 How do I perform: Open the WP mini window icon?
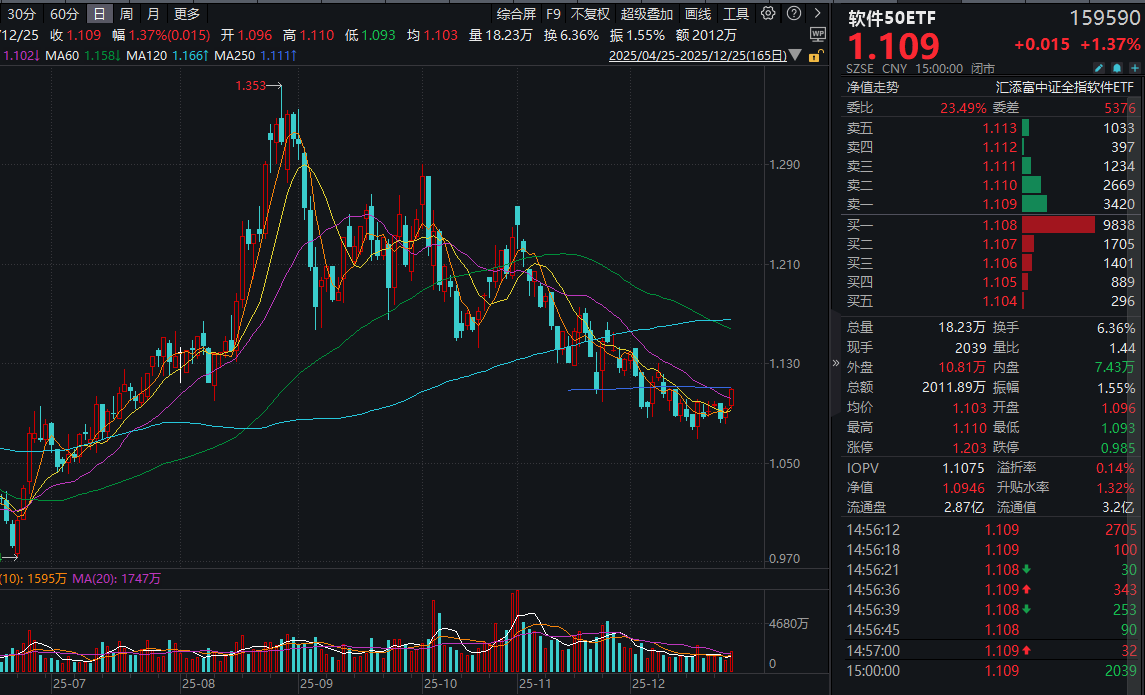click(818, 34)
